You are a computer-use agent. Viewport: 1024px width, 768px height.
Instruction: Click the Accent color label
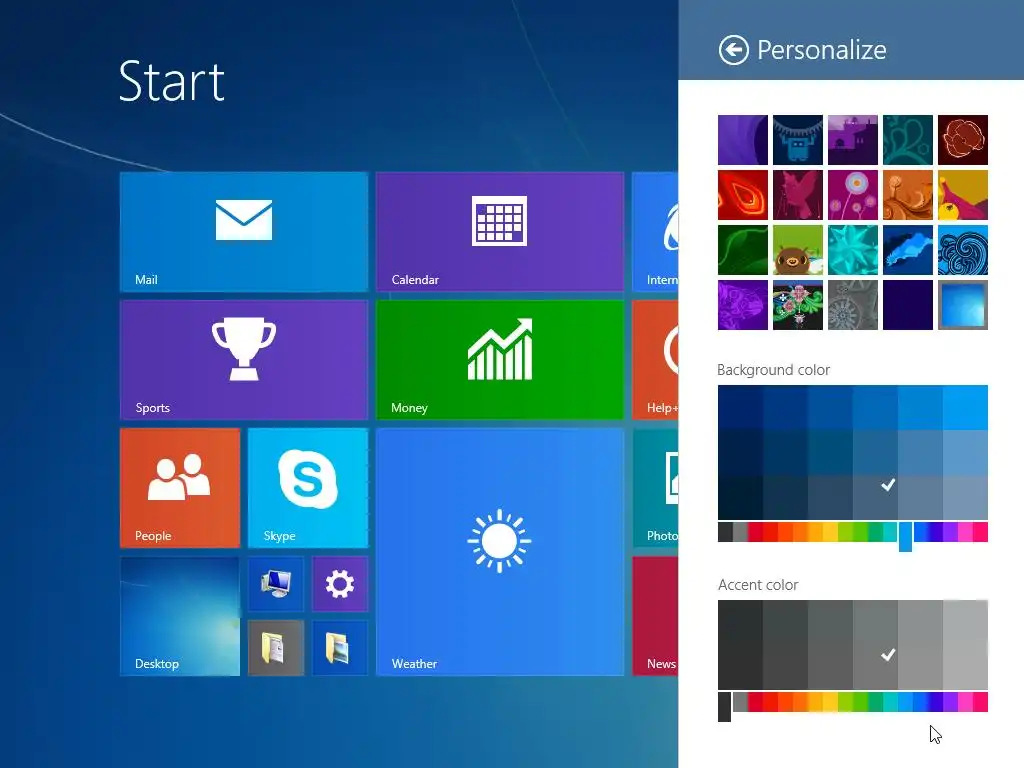pos(758,584)
